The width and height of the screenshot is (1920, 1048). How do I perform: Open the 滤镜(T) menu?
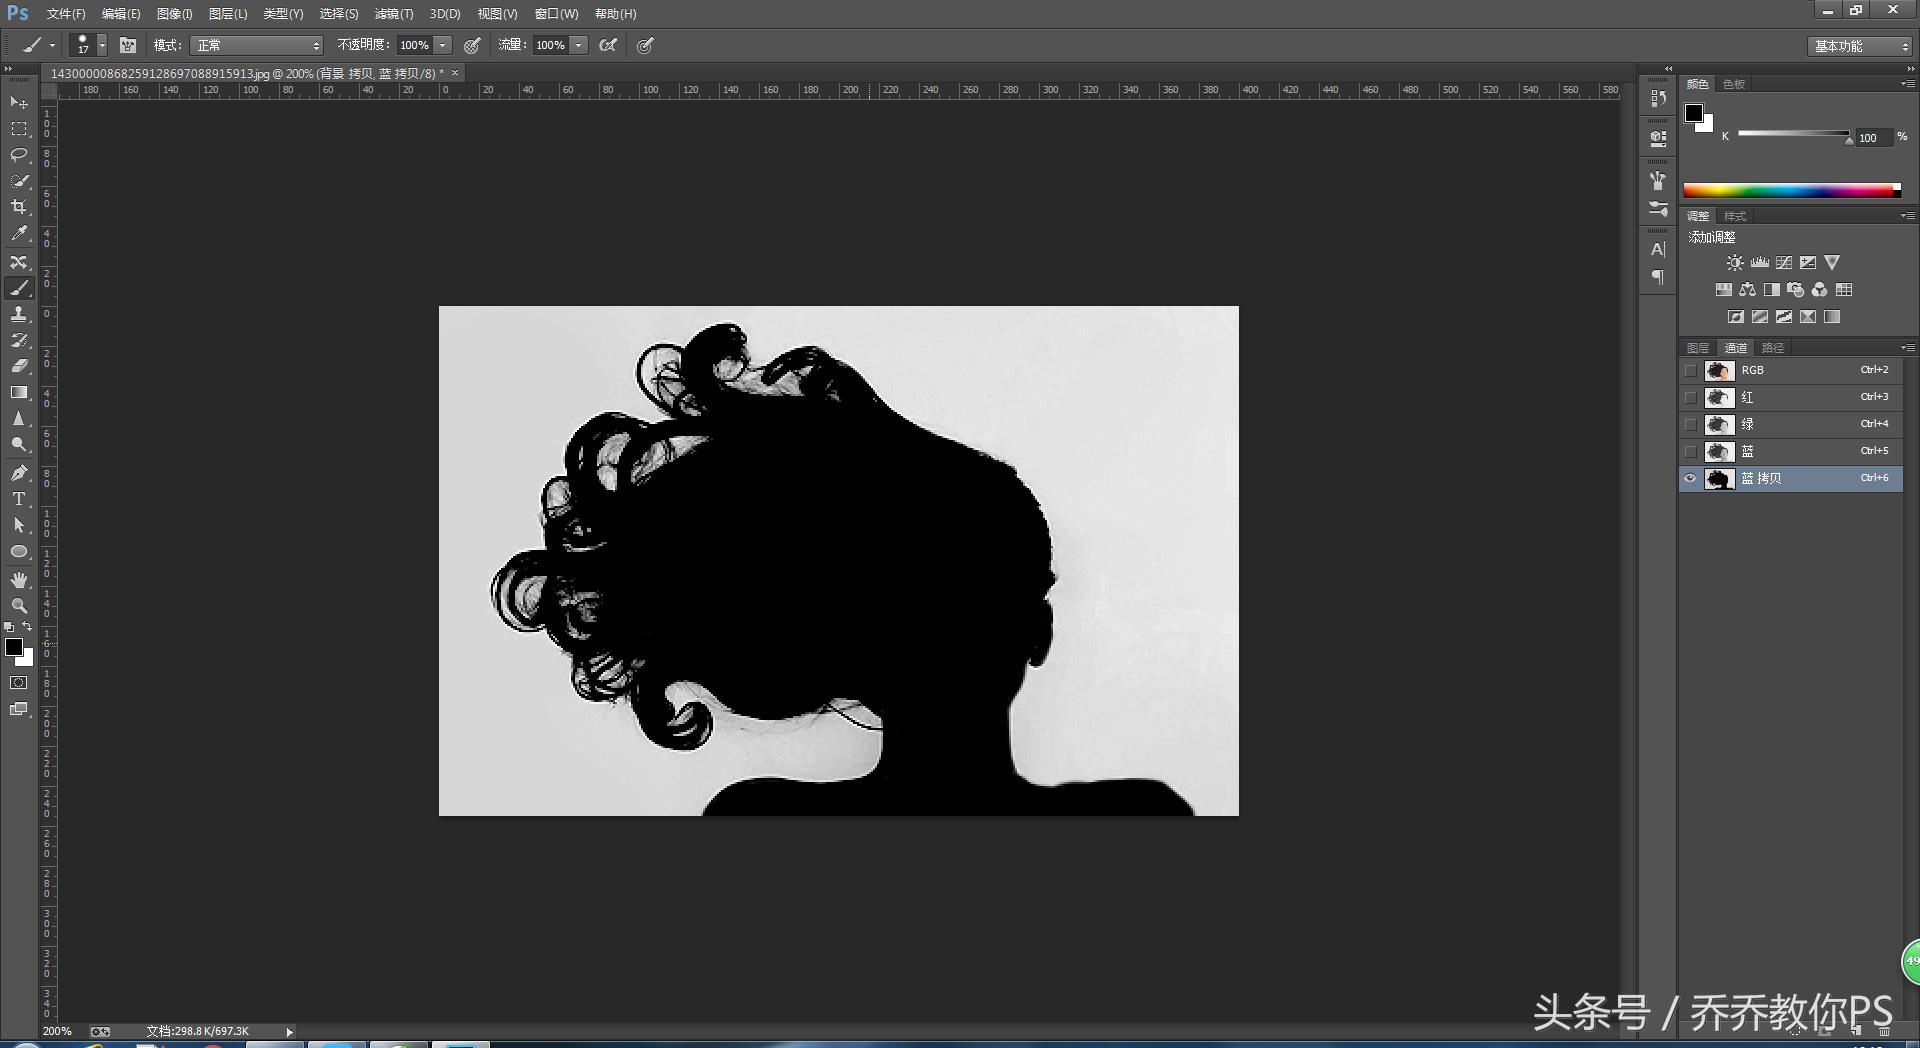click(393, 14)
